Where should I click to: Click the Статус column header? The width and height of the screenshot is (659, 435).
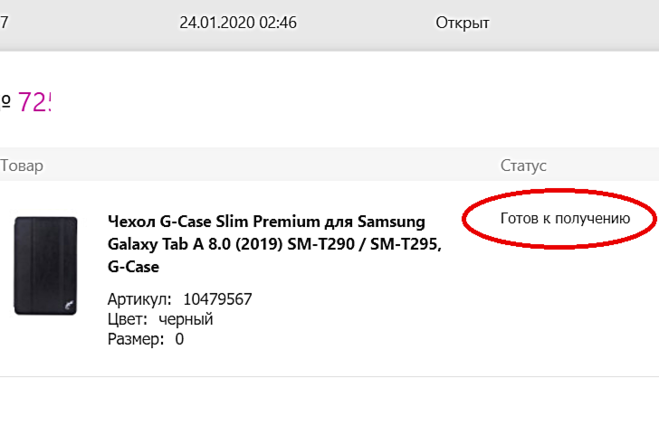point(523,165)
